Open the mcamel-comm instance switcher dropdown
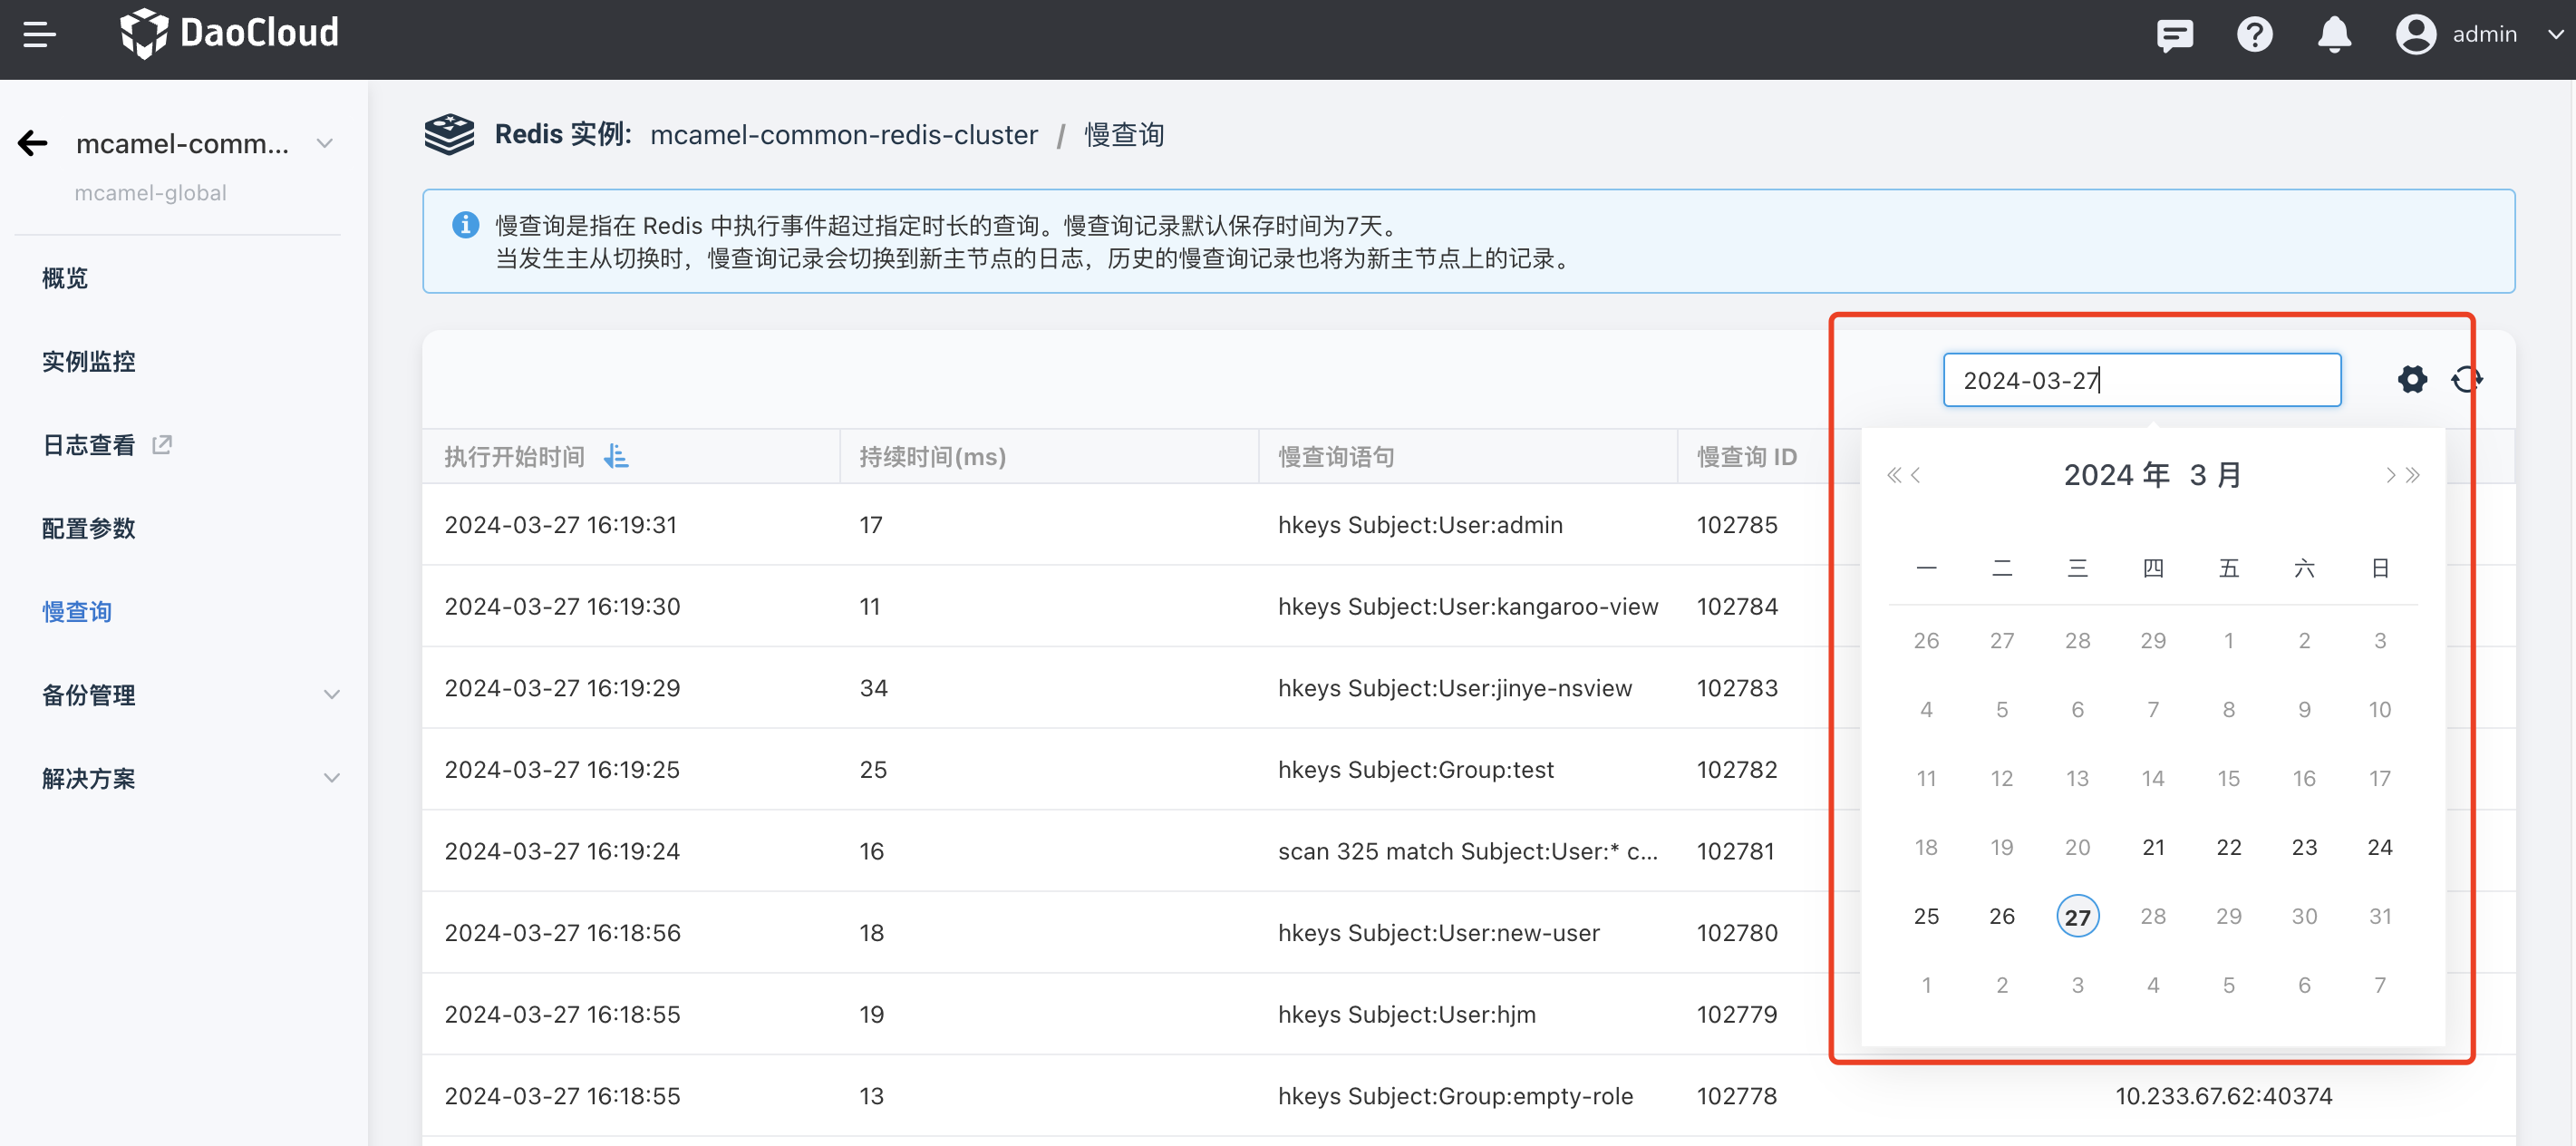The height and width of the screenshot is (1146, 2576). (325, 143)
